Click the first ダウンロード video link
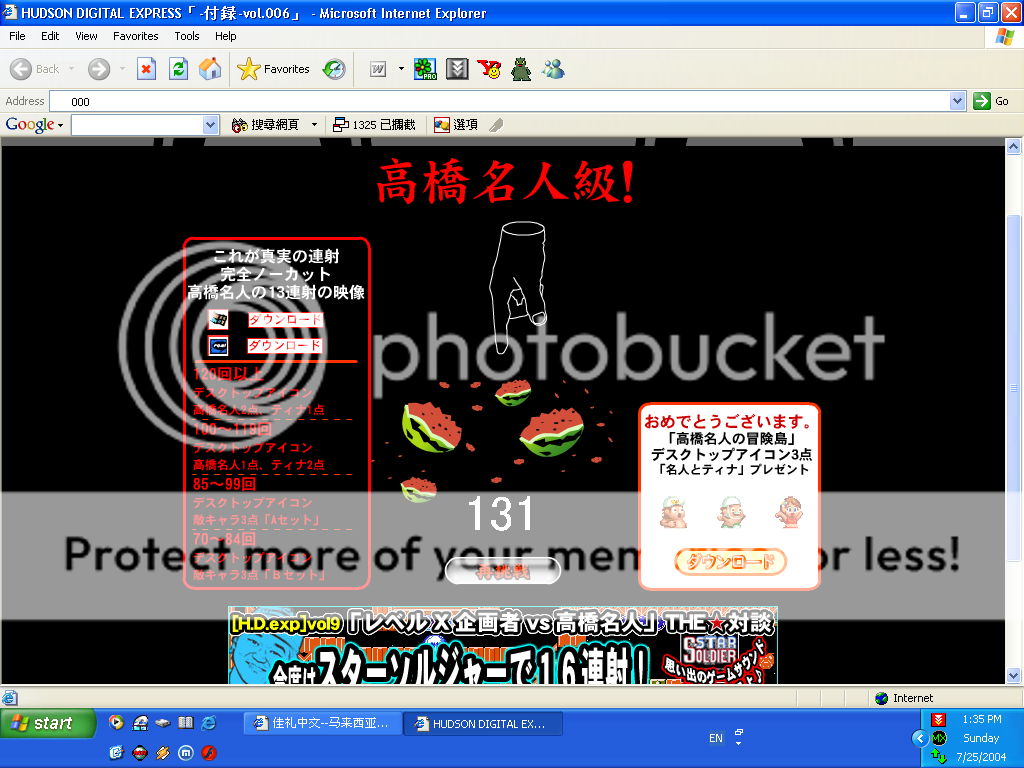The height and width of the screenshot is (768, 1024). click(285, 320)
